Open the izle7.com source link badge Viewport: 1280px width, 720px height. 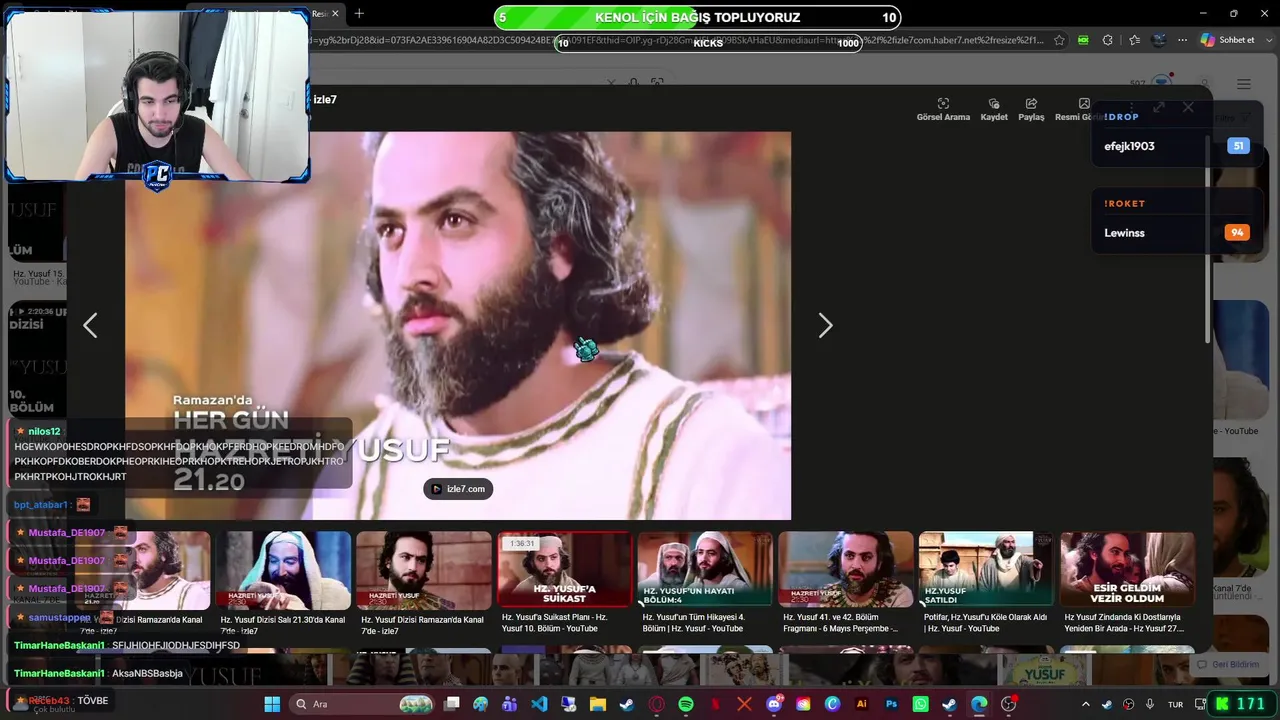(x=458, y=489)
